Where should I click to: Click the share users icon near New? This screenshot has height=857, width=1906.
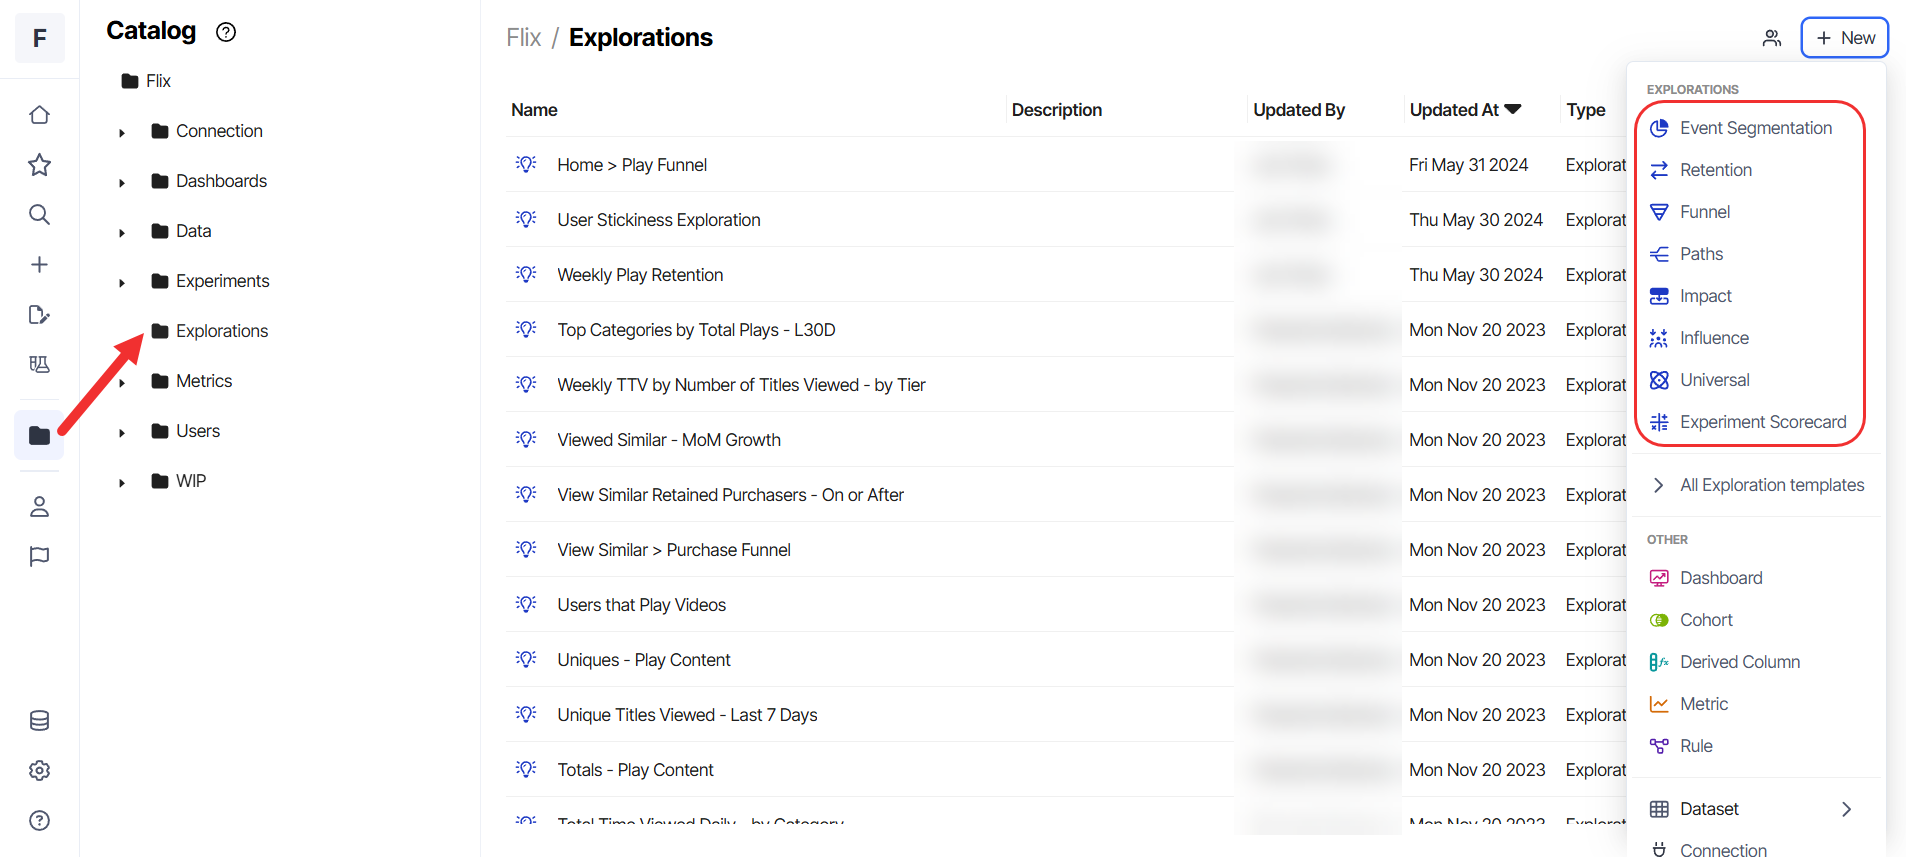coord(1772,38)
